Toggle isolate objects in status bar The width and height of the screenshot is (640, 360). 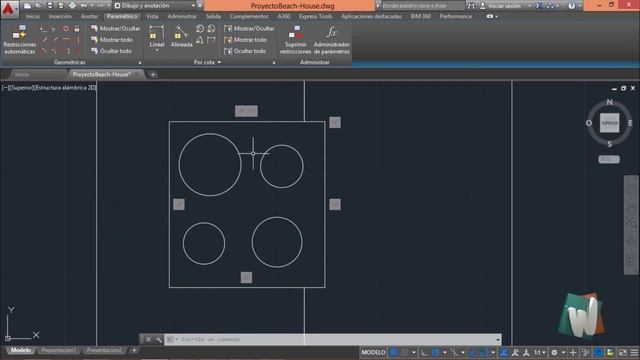[x=585, y=352]
